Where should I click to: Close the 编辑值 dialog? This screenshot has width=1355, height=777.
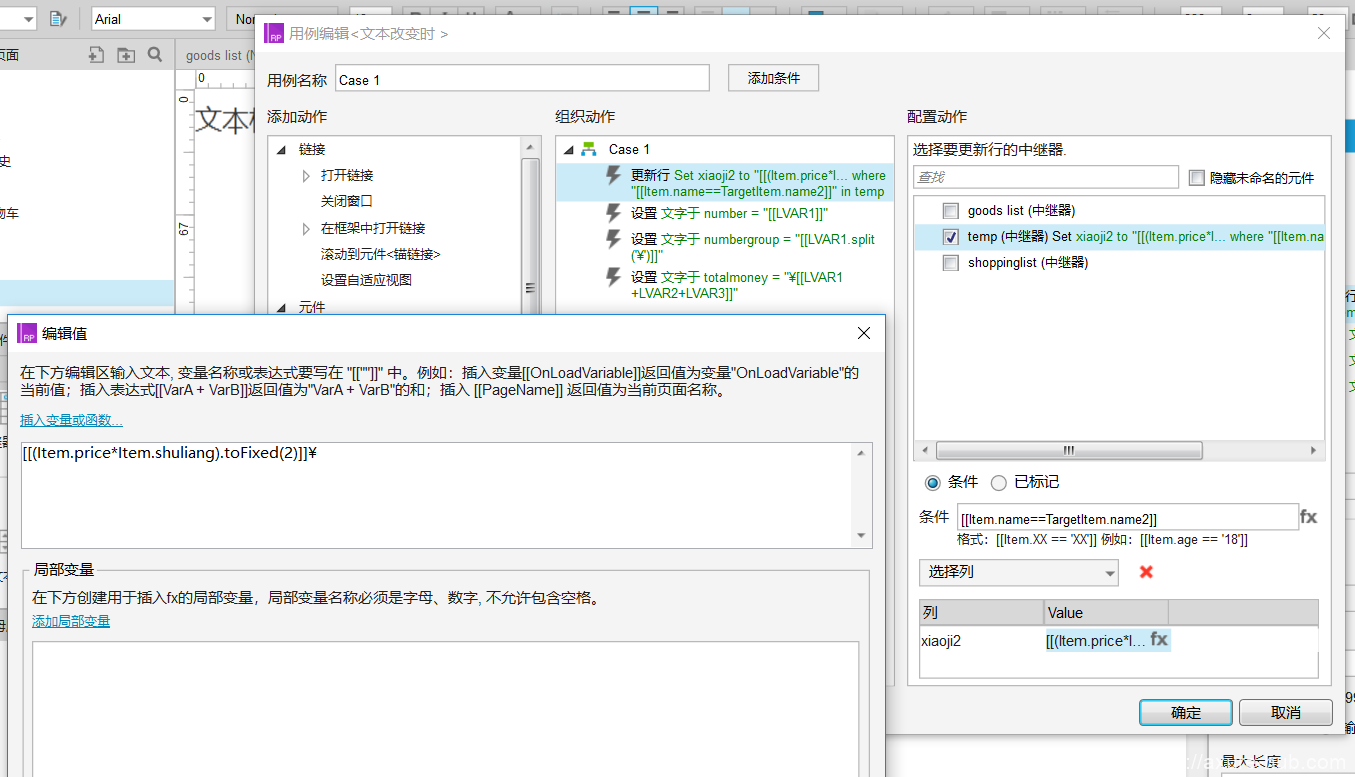coord(864,333)
